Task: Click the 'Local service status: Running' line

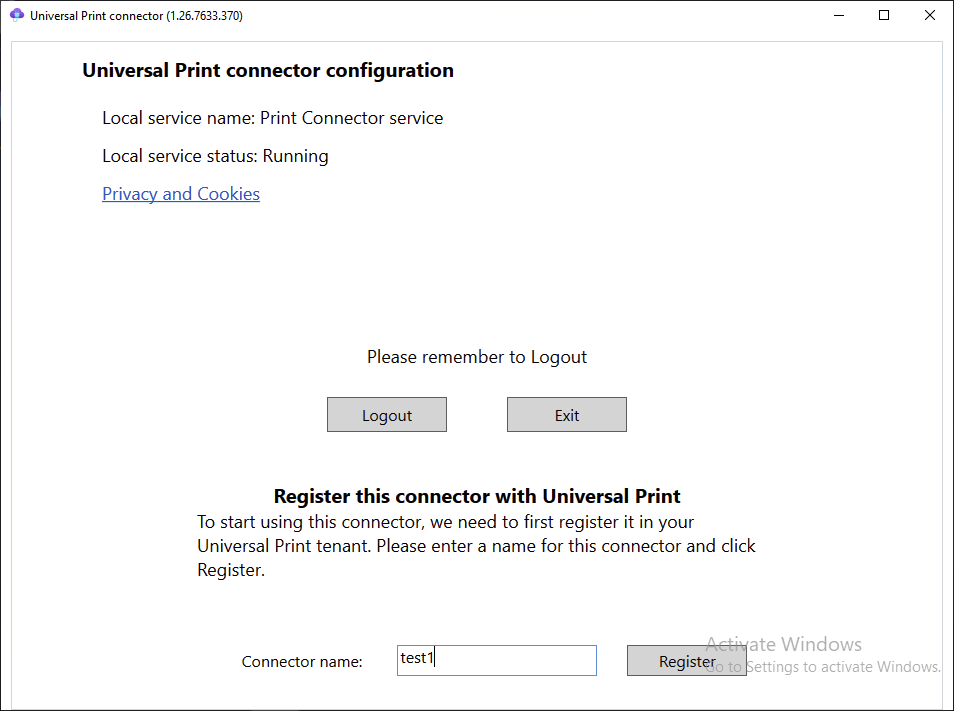Action: 215,156
